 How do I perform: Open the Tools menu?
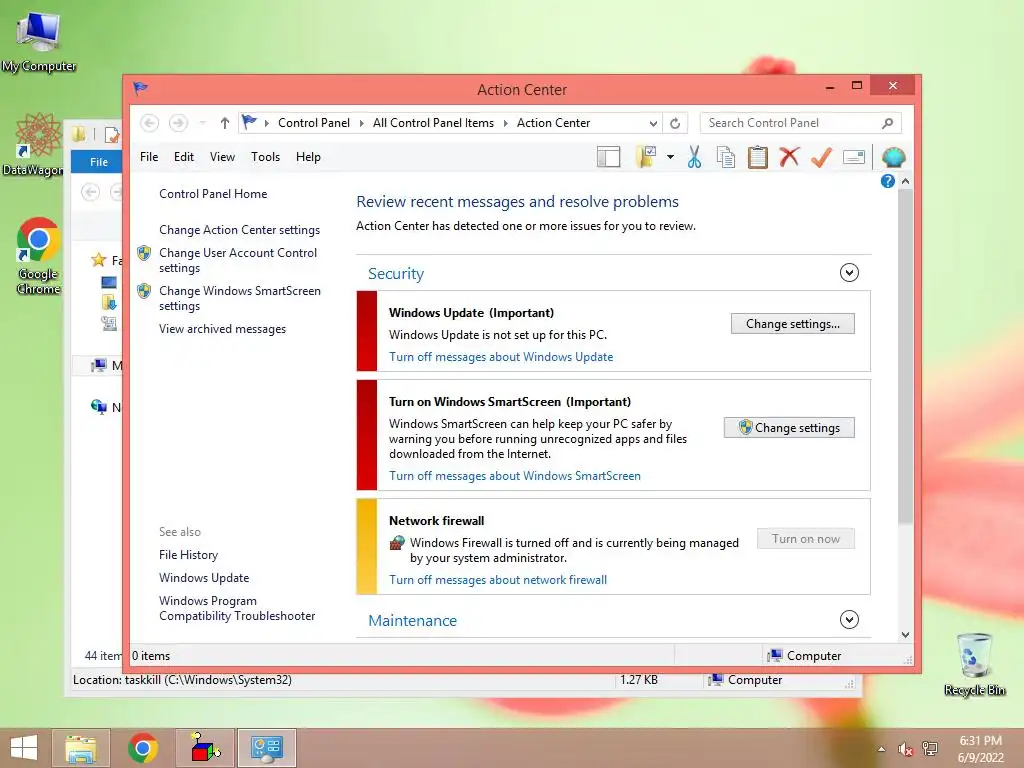pos(265,157)
